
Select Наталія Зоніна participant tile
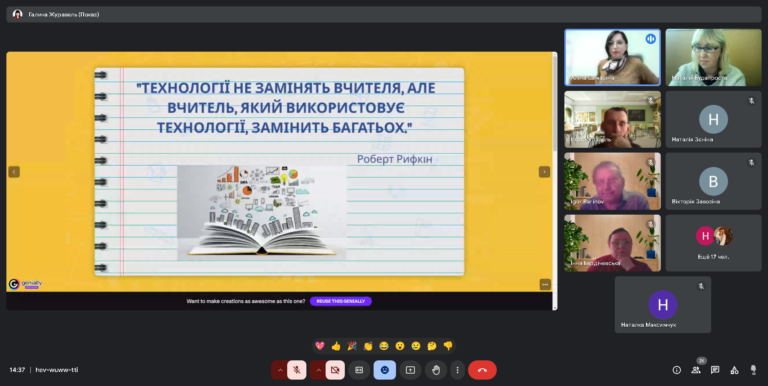713,120
